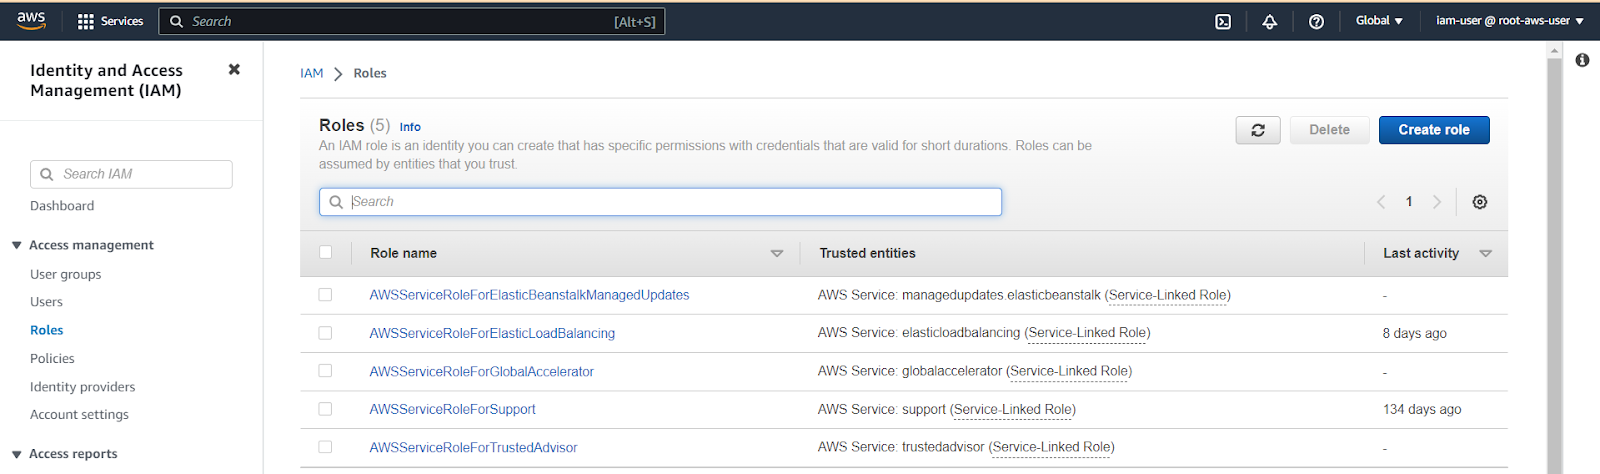Open the table preferences gear icon

click(1480, 202)
